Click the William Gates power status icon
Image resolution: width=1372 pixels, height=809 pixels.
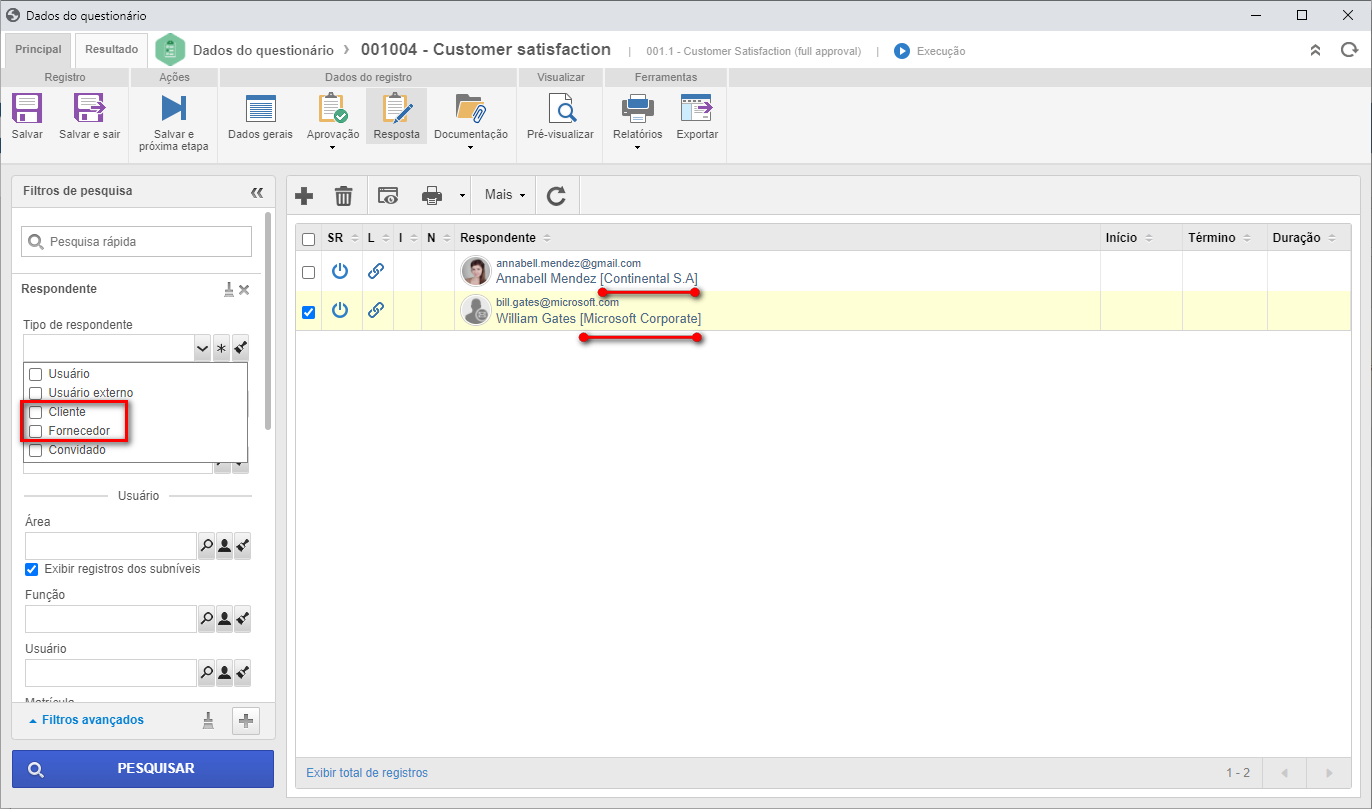(x=340, y=310)
